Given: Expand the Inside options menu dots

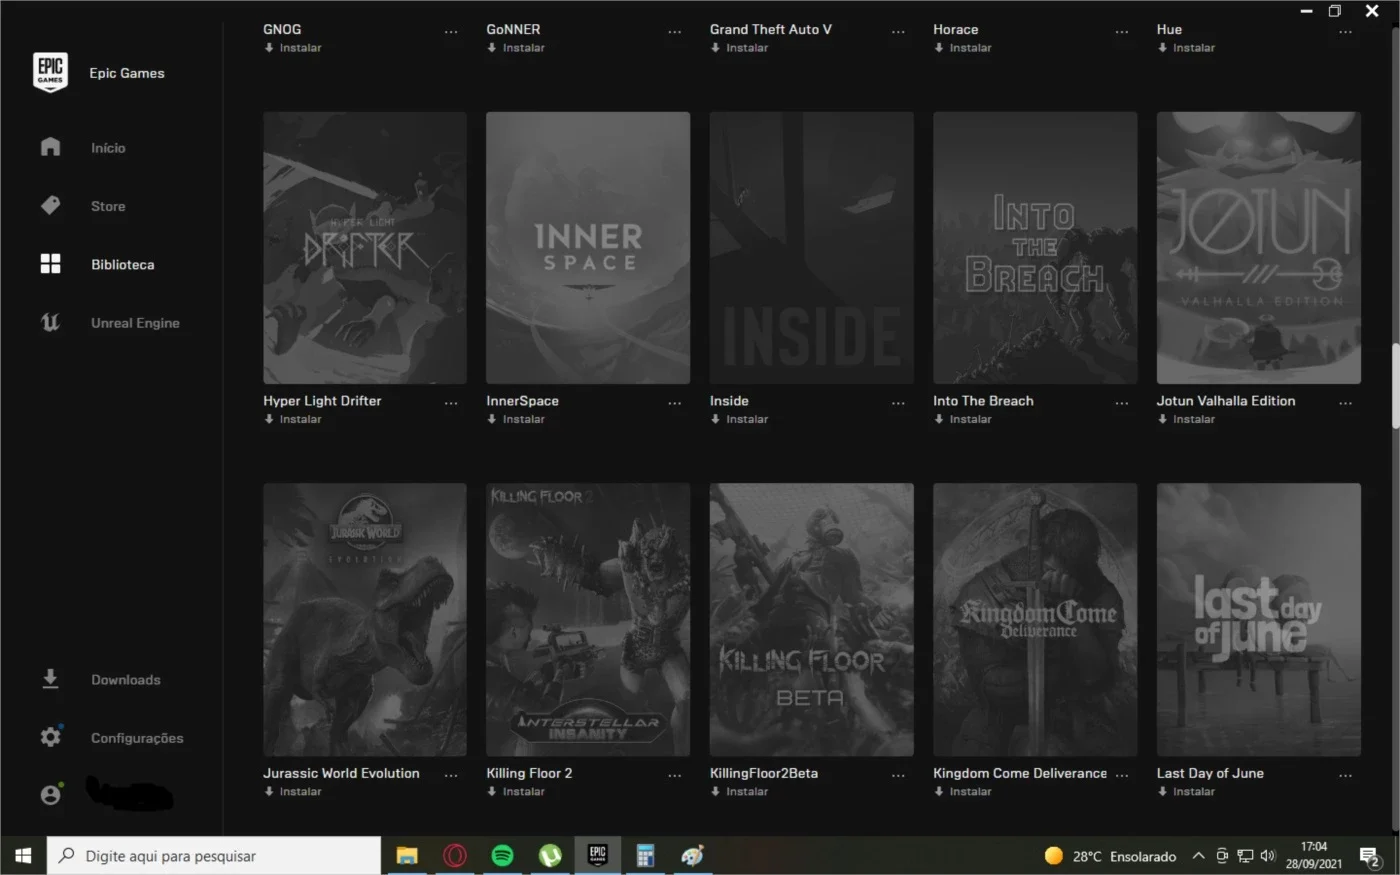Looking at the screenshot, I should pyautogui.click(x=898, y=403).
